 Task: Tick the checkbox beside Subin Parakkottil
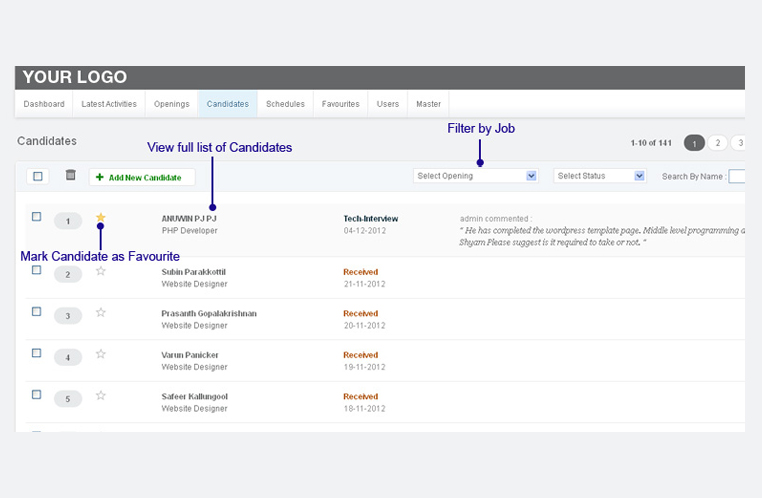pyautogui.click(x=37, y=270)
